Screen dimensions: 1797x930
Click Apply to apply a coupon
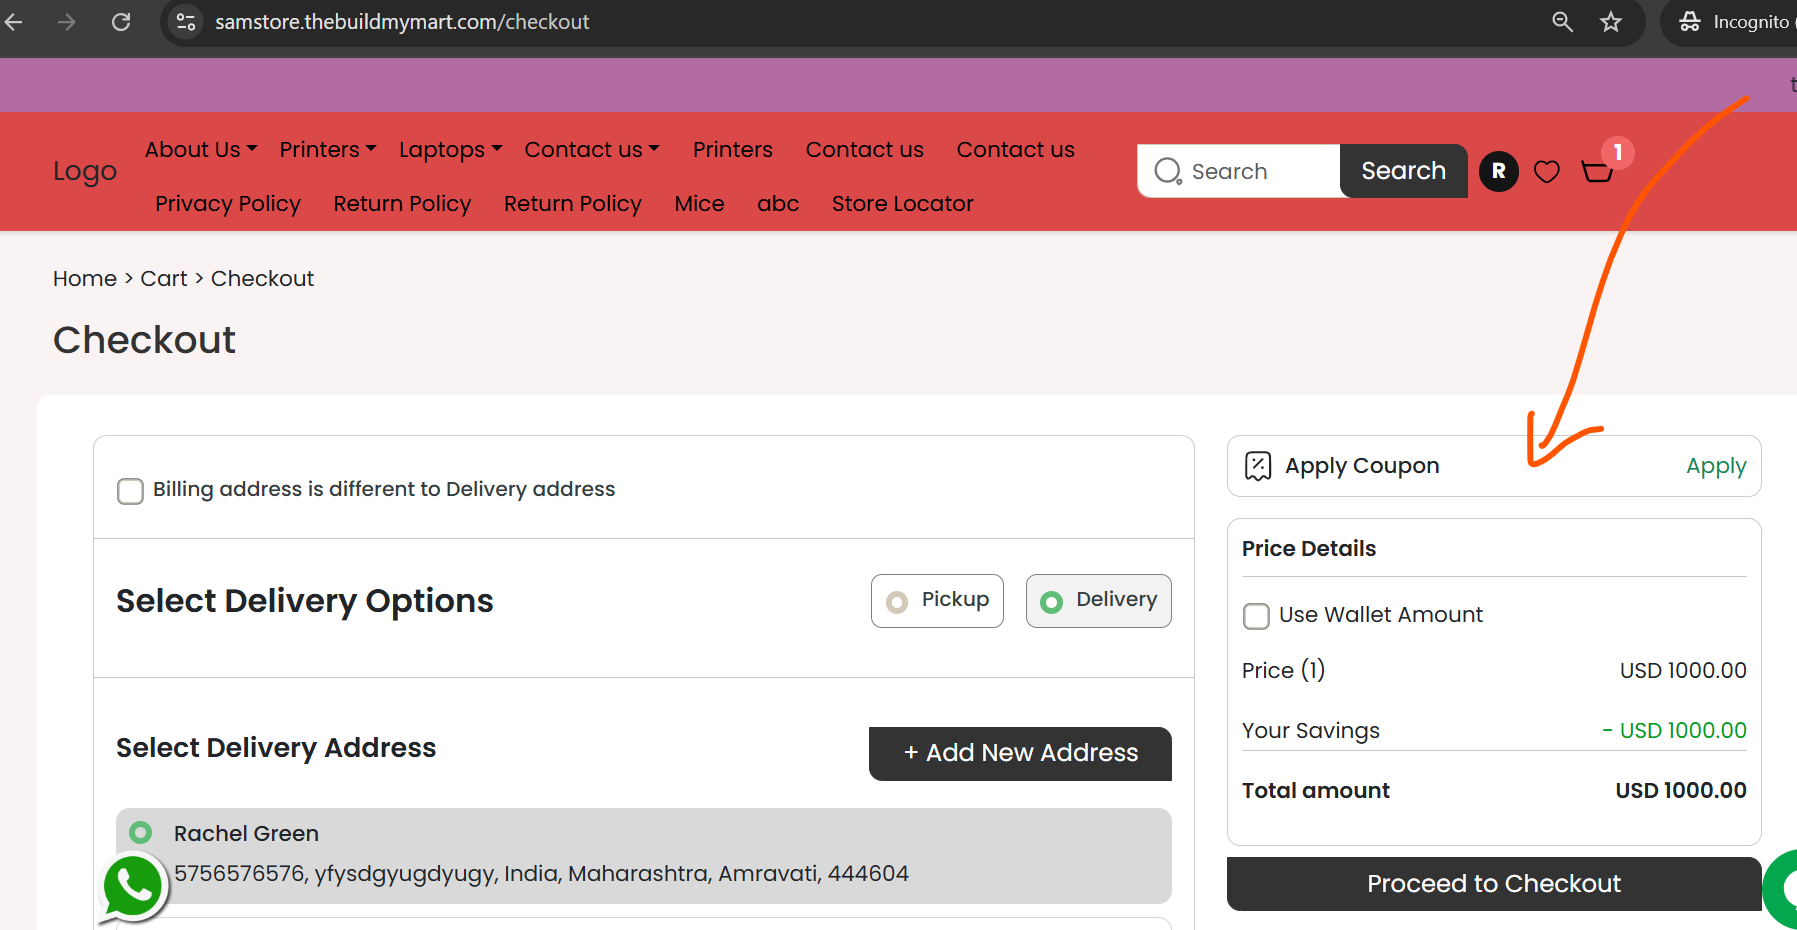pyautogui.click(x=1716, y=466)
